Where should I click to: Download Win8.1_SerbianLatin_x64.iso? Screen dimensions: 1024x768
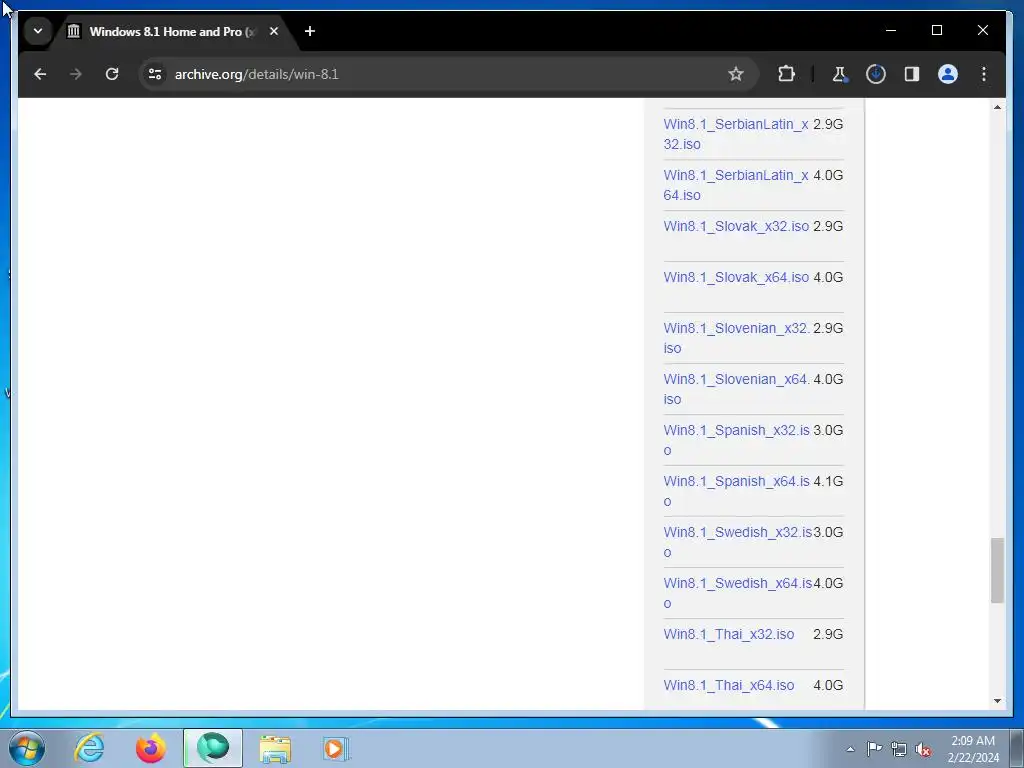(735, 185)
